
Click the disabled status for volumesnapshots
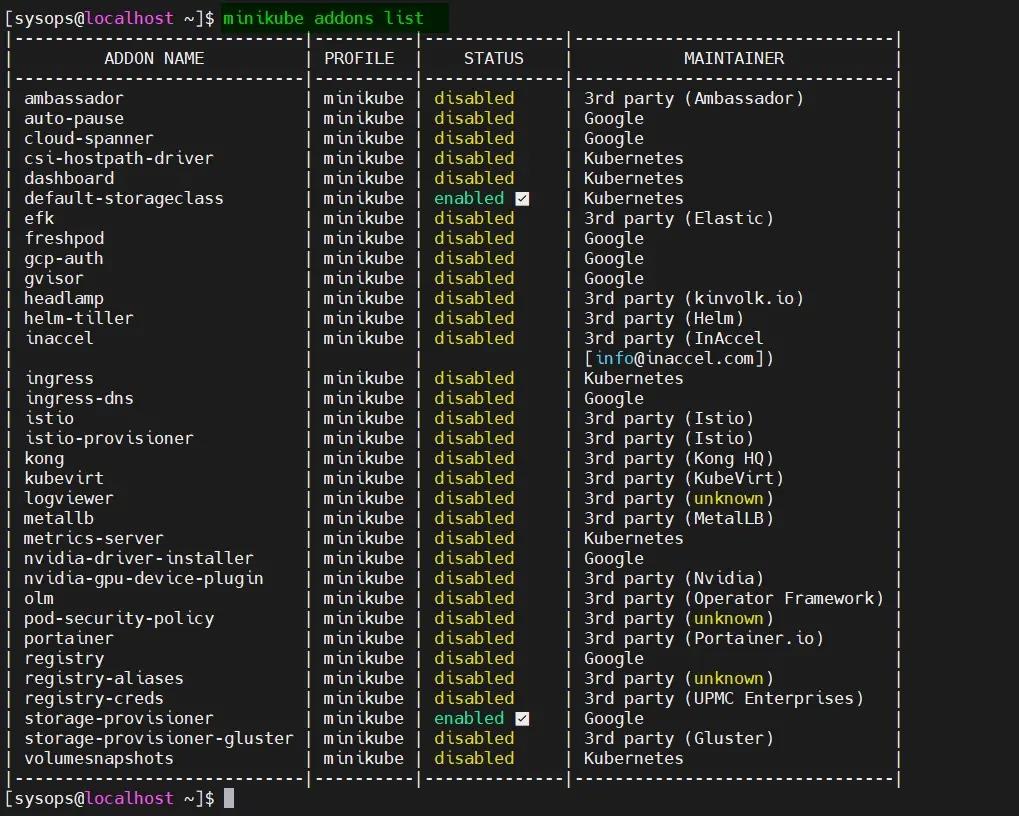click(474, 758)
